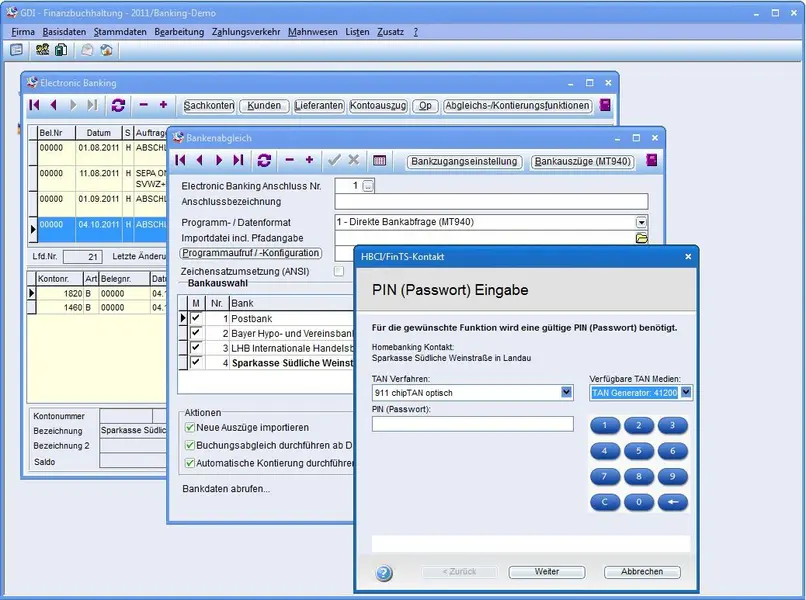Viewport: 806px width, 600px height.
Task: Uncheck Neue Auszüge importieren
Action: (190, 427)
